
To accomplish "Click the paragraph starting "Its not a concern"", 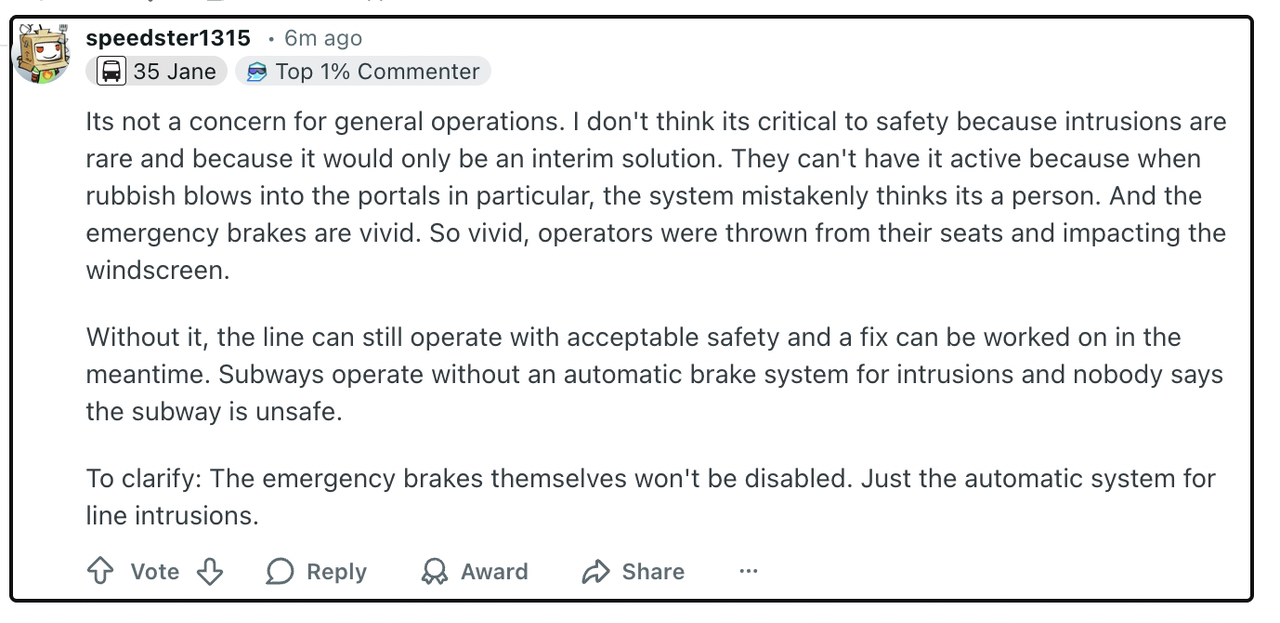I will [x=655, y=195].
